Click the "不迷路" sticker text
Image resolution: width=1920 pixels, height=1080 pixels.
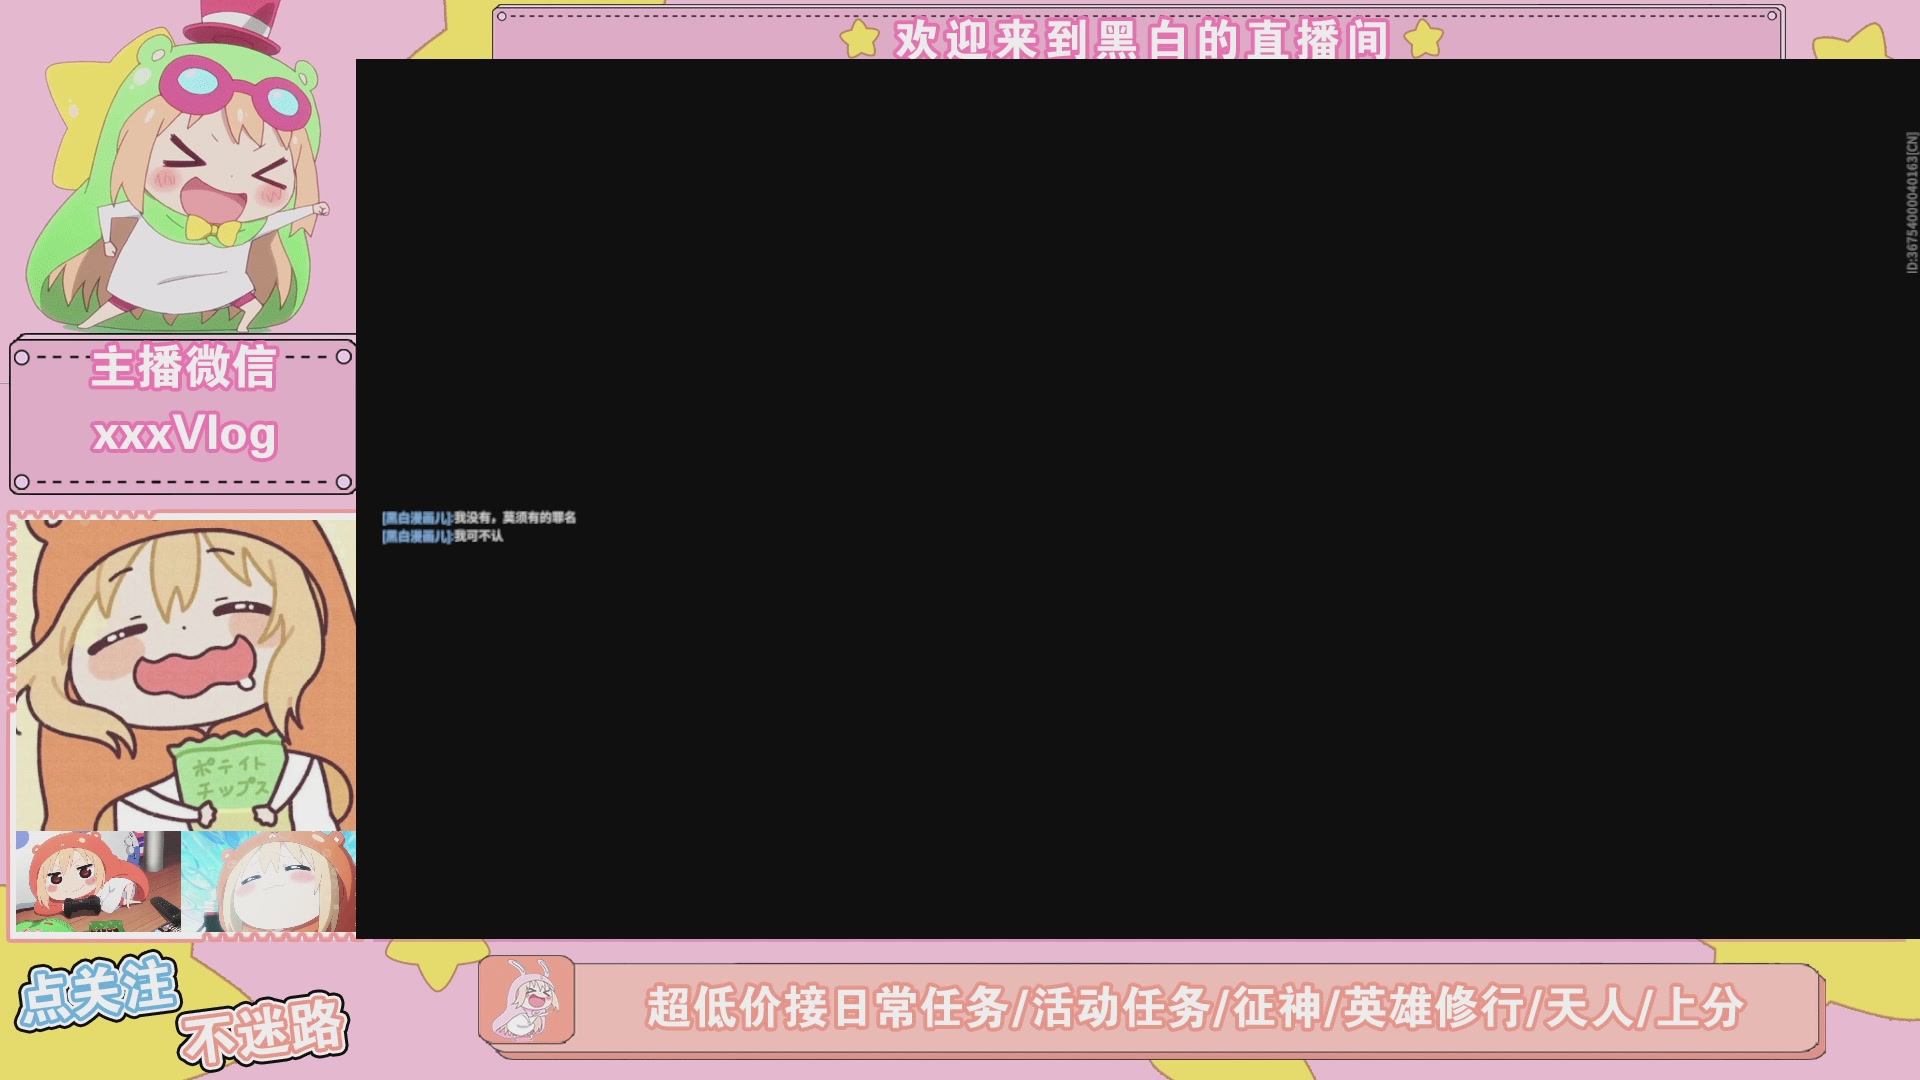pos(264,1029)
